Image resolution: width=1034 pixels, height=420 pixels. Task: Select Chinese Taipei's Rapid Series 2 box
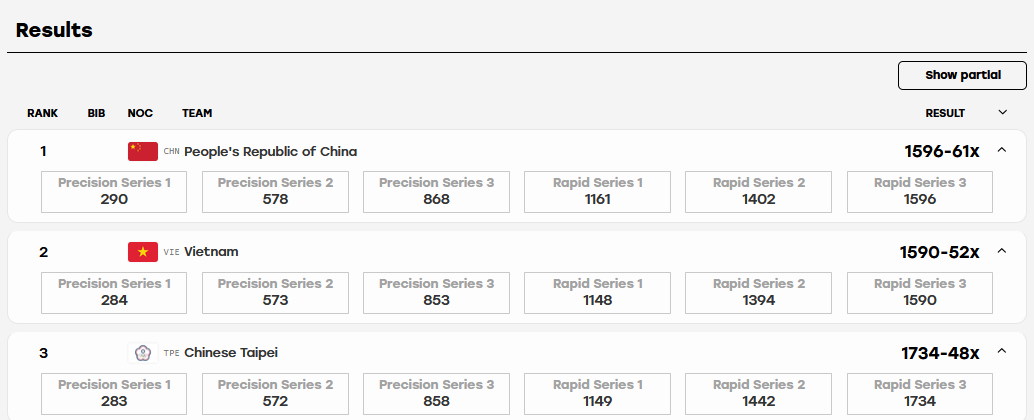click(x=758, y=394)
